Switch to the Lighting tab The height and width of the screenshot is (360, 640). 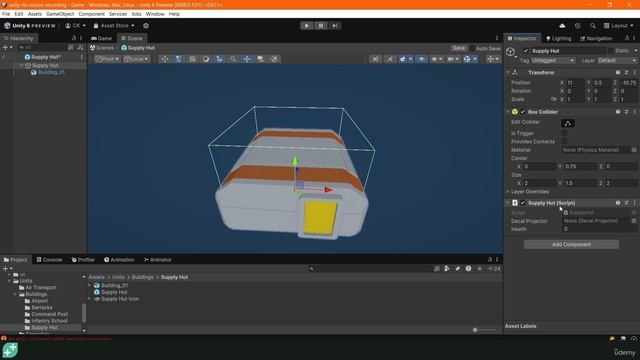click(559, 38)
